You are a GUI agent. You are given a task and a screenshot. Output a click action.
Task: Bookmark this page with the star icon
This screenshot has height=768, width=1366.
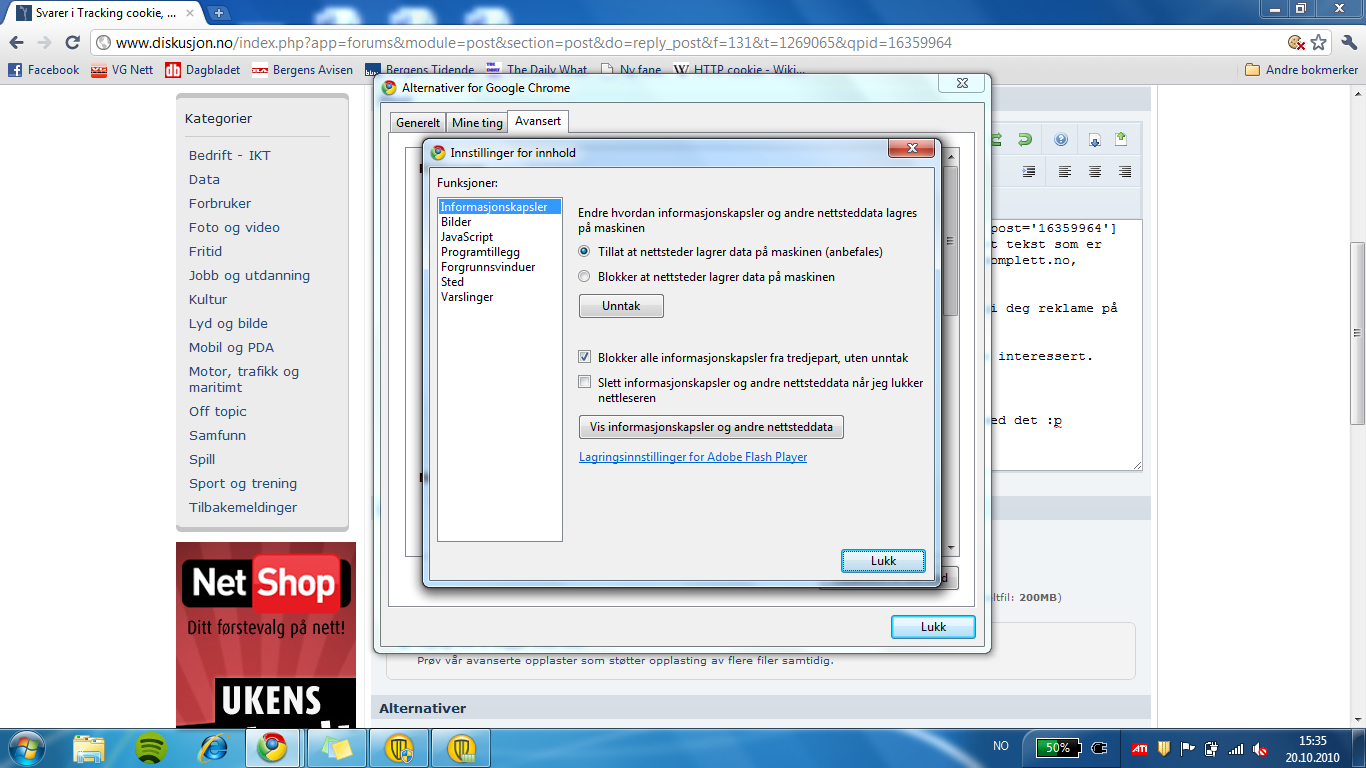tap(1319, 43)
